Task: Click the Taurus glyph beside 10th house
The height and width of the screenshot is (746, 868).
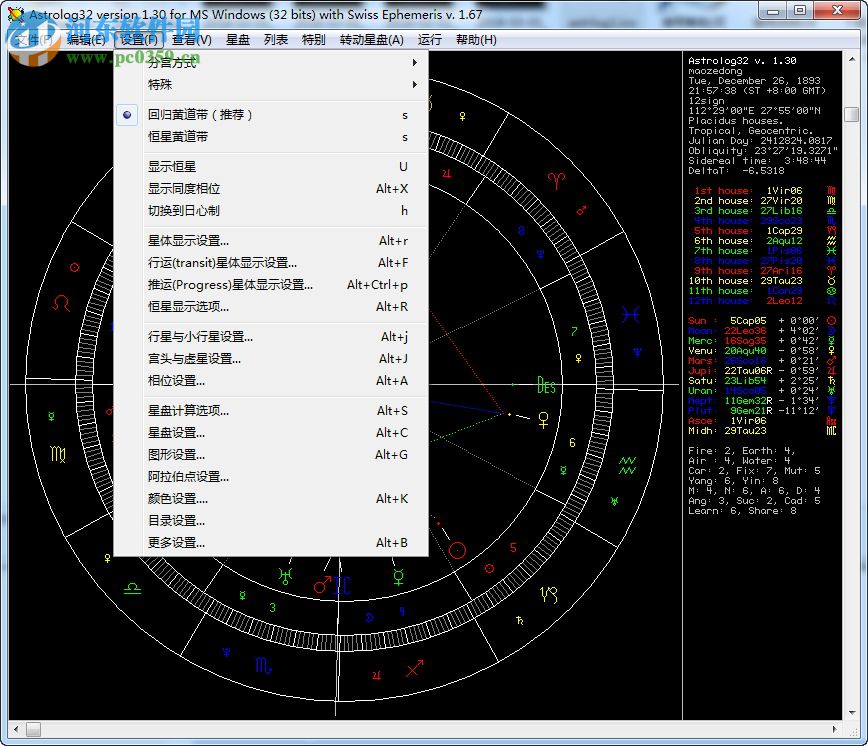Action: pyautogui.click(x=830, y=282)
